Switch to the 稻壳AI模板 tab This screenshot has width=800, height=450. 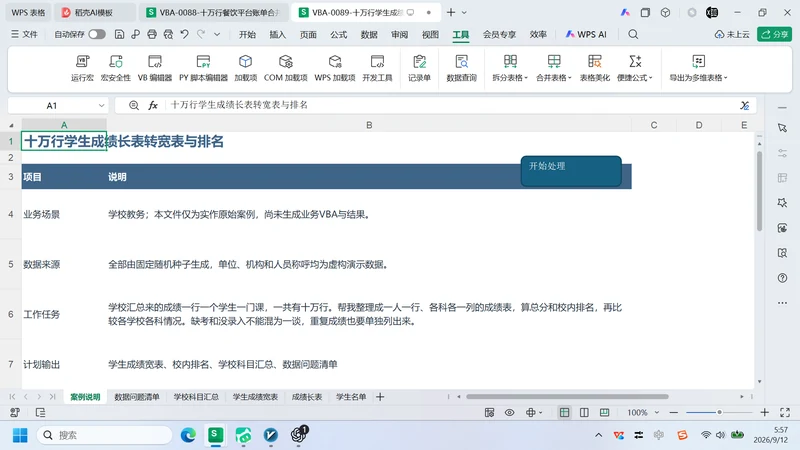tap(95, 12)
